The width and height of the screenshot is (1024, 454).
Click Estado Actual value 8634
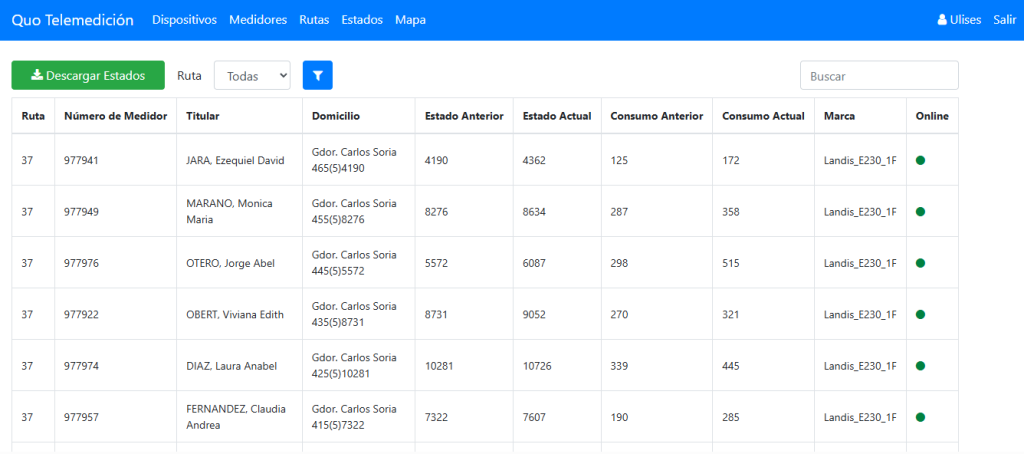(x=534, y=212)
